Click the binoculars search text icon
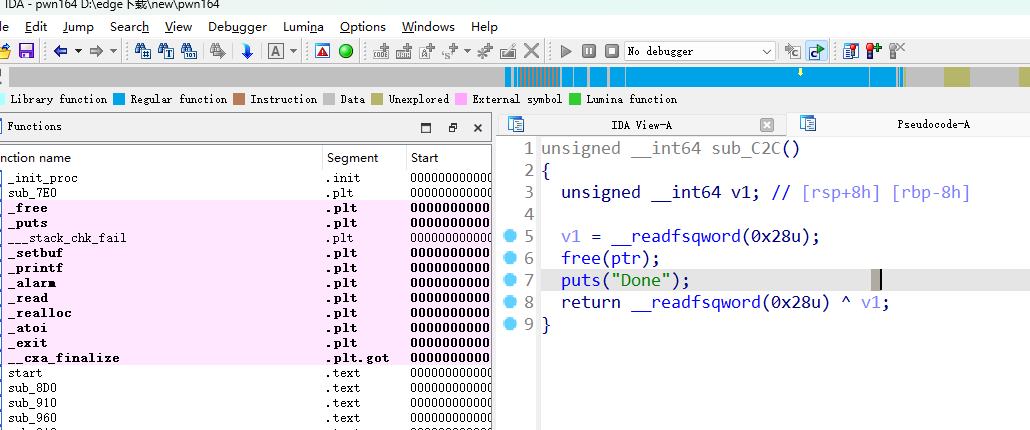Image resolution: width=1030 pixels, height=430 pixels. tap(166, 51)
